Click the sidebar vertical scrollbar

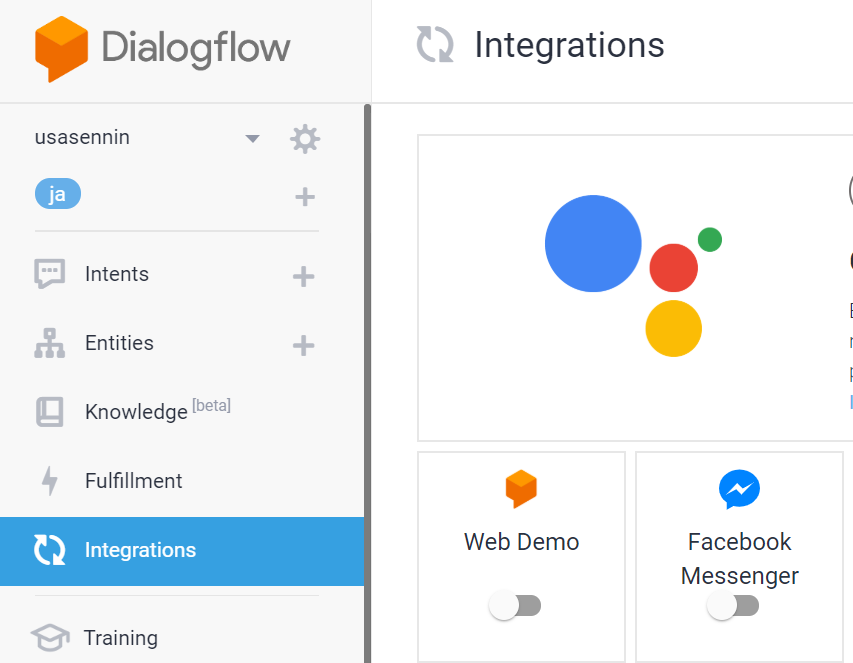[367, 380]
